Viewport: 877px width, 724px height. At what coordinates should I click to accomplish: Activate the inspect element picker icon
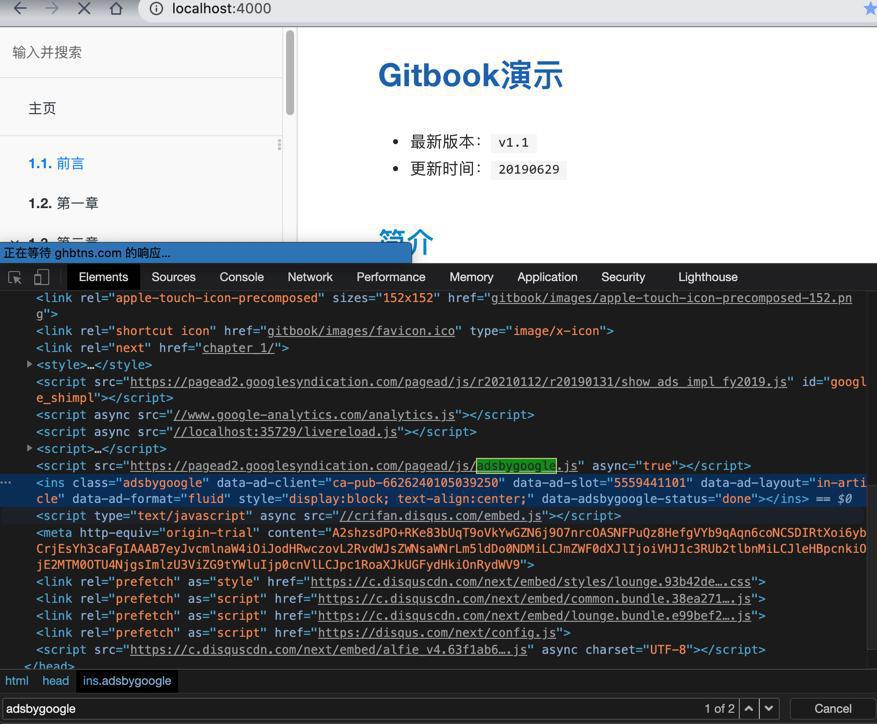15,277
